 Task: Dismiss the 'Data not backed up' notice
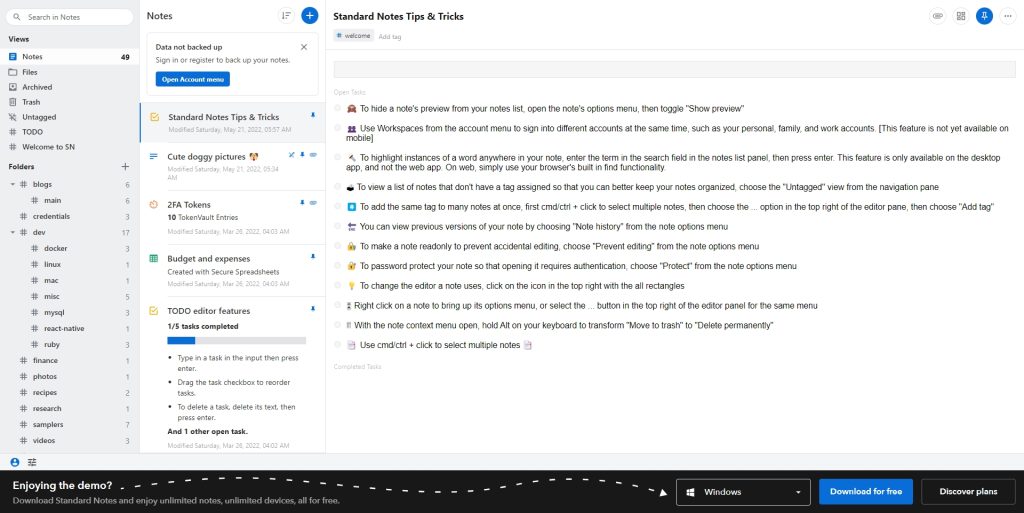click(x=304, y=47)
